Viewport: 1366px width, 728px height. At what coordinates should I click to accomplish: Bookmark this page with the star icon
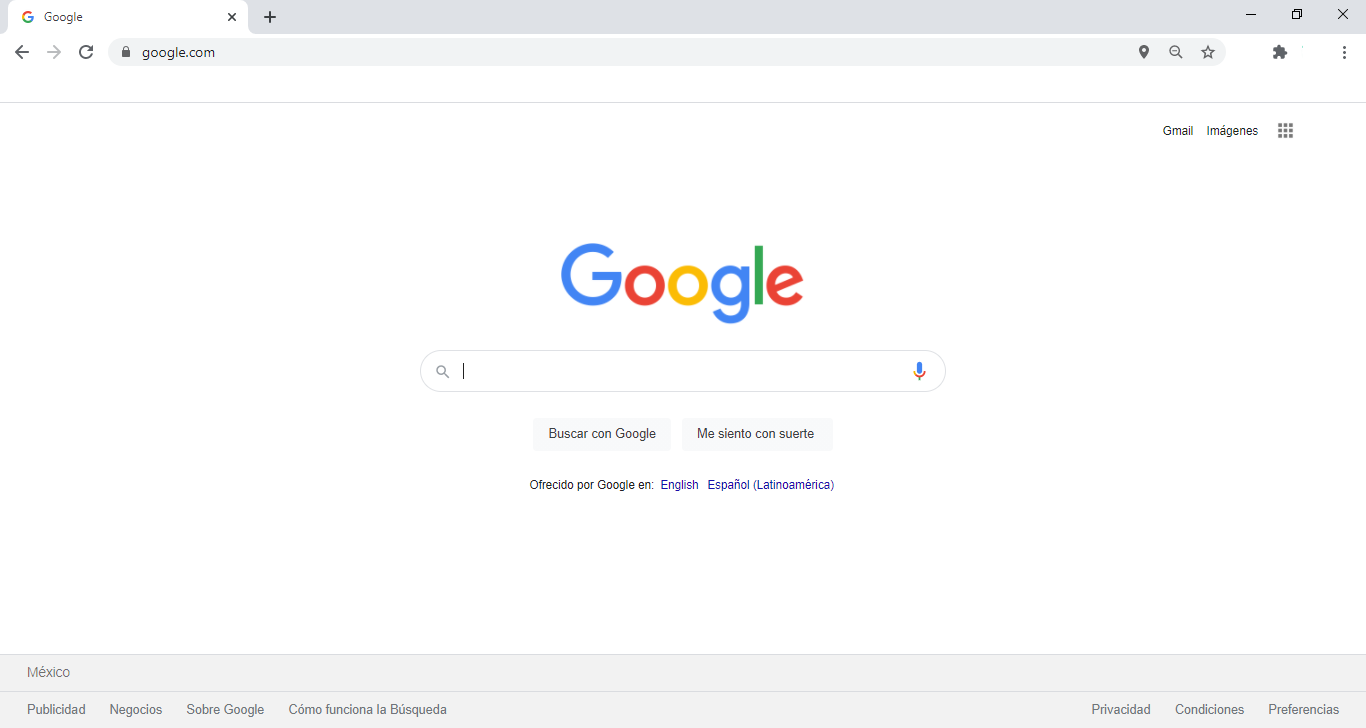pyautogui.click(x=1208, y=52)
